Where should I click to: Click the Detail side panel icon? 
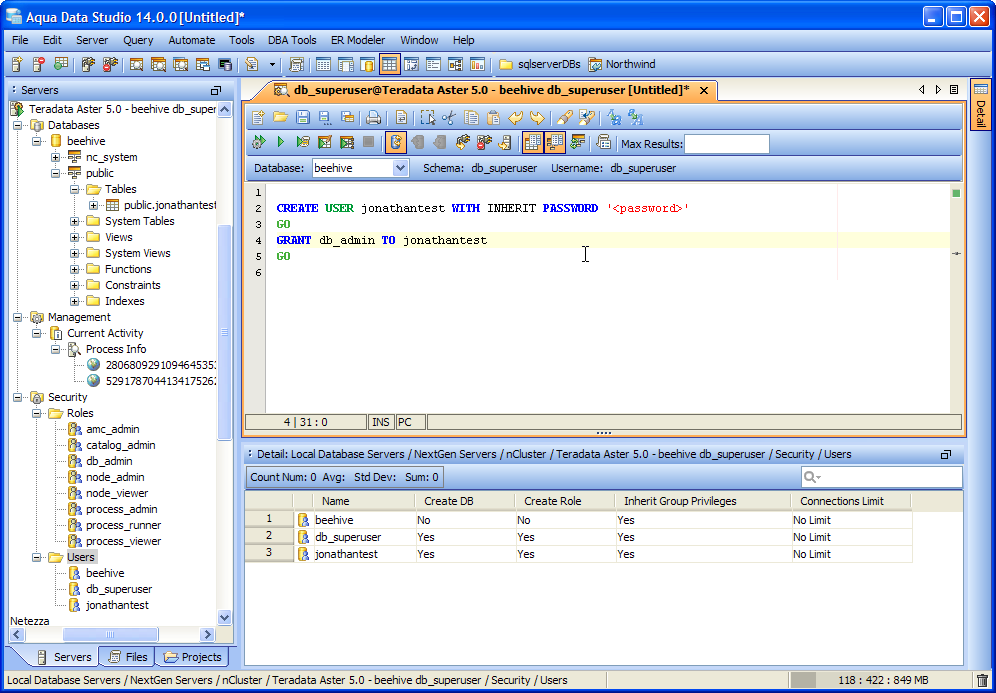(981, 105)
